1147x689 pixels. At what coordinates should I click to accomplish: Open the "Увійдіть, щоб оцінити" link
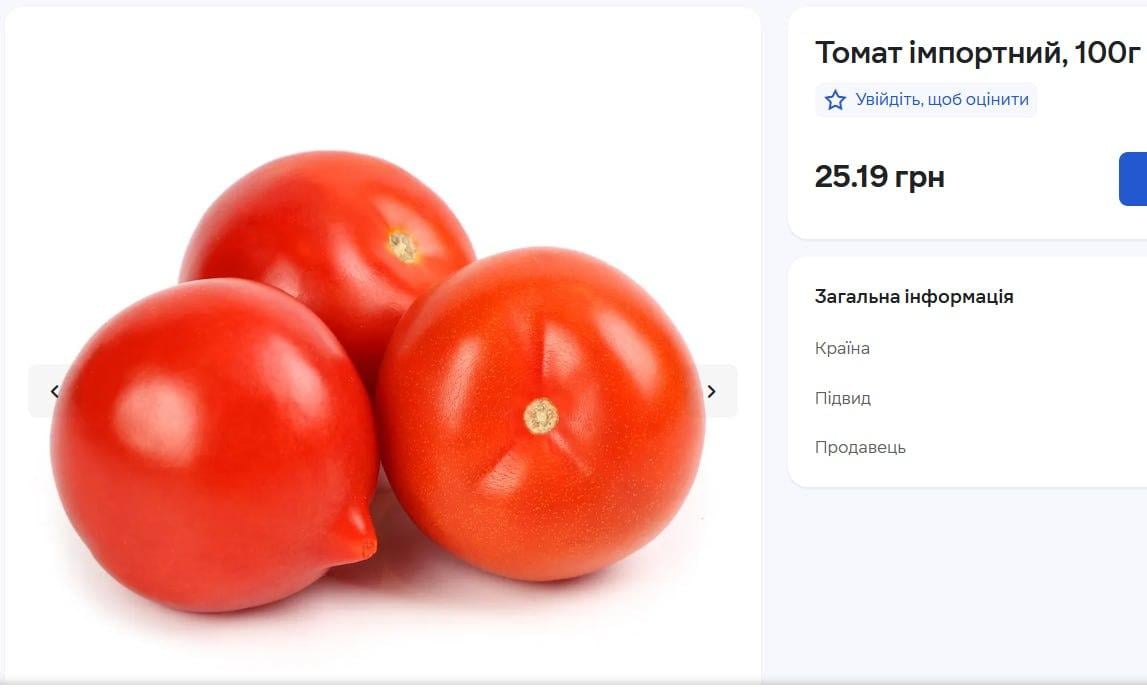coord(942,99)
